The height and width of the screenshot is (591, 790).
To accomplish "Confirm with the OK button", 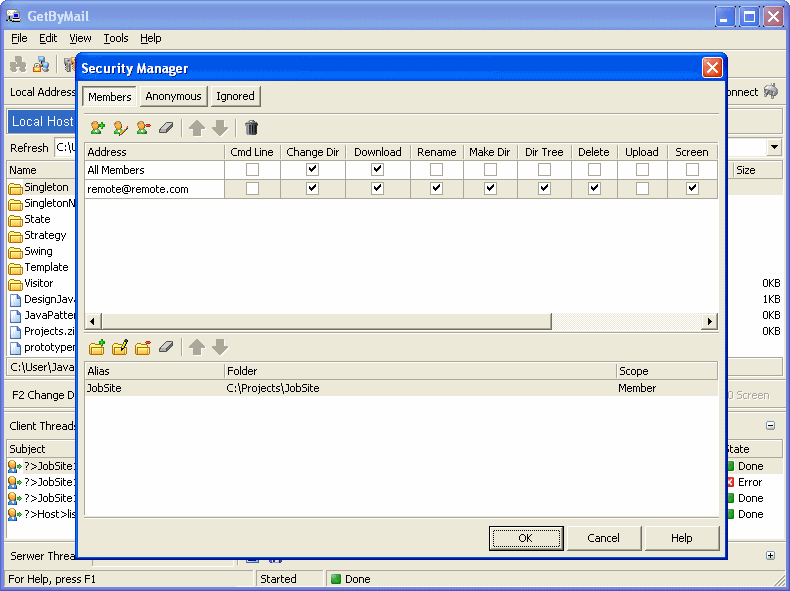I will tap(526, 538).
